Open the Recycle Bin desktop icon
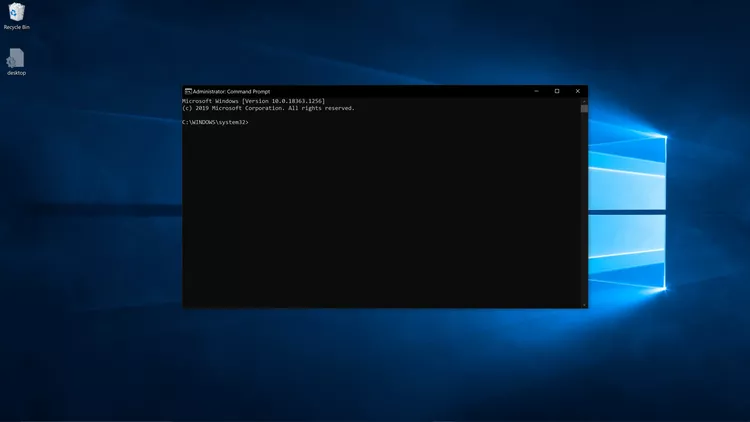Viewport: 750px width, 422px height. [x=16, y=12]
